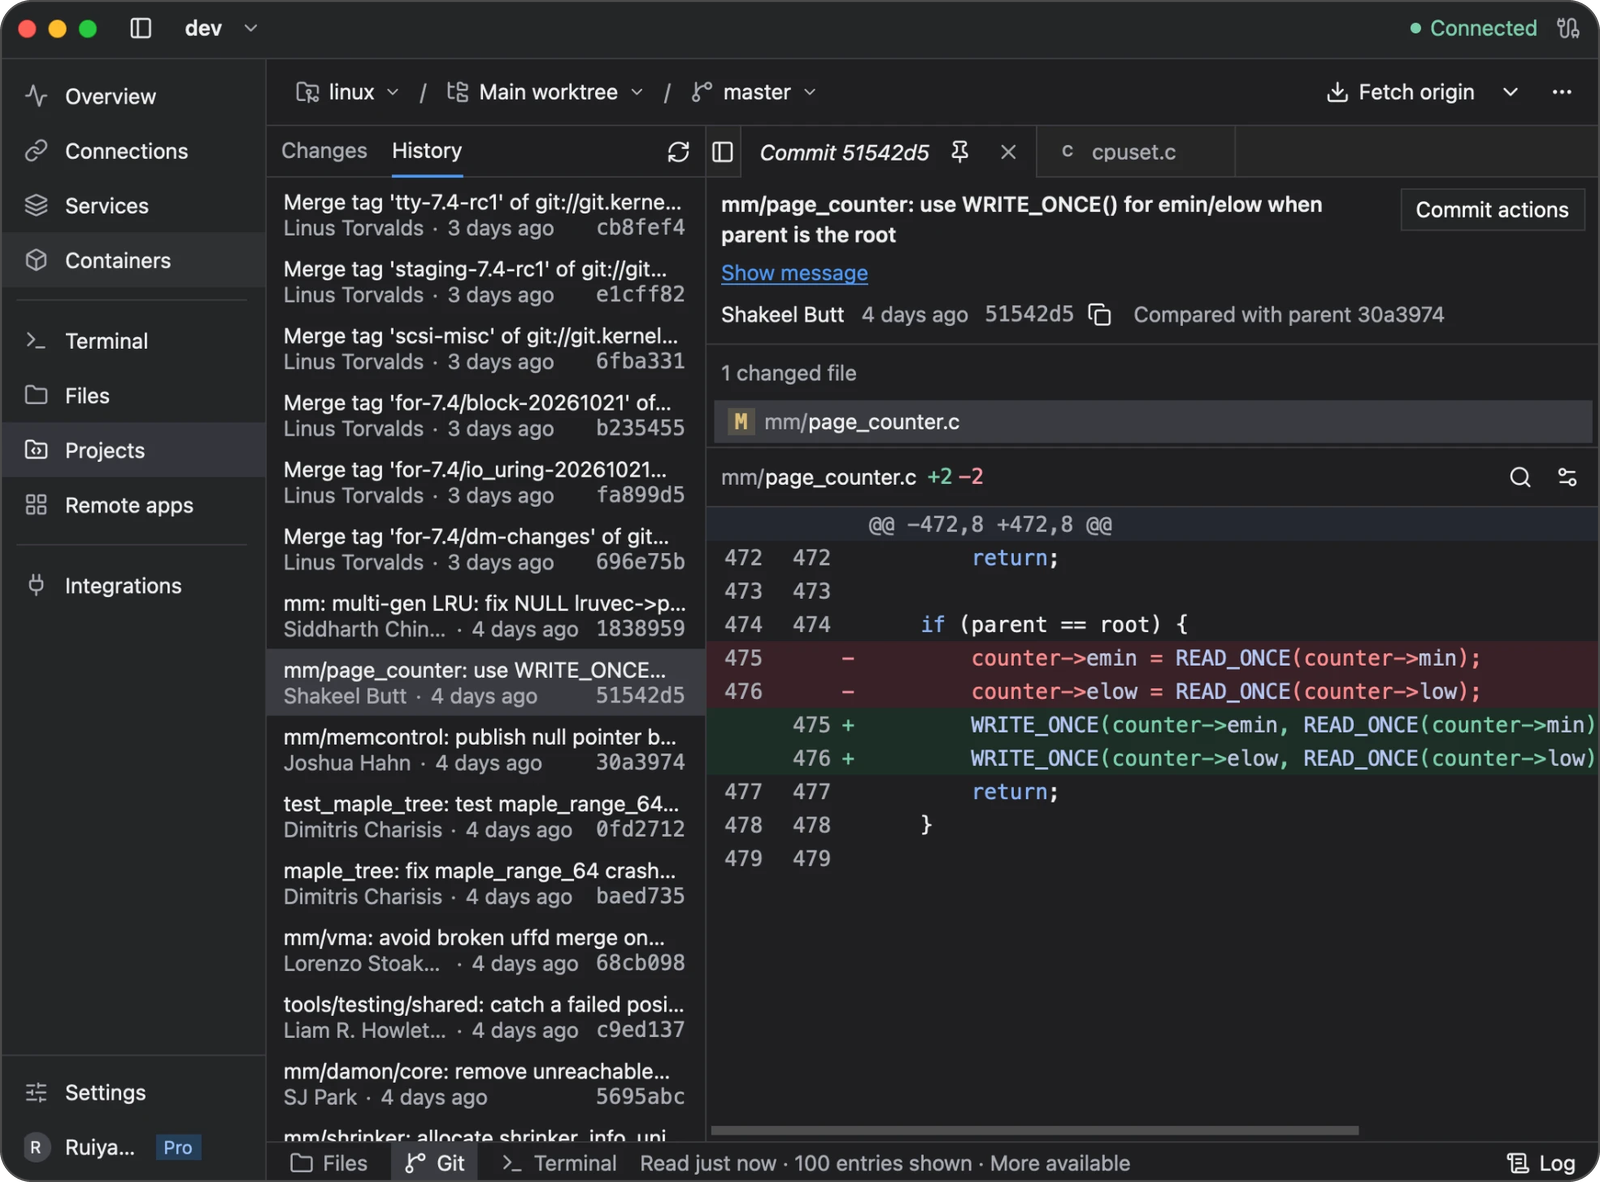Open the bottom Terminal tab
Image resolution: width=1600 pixels, height=1182 pixels.
[x=559, y=1163]
